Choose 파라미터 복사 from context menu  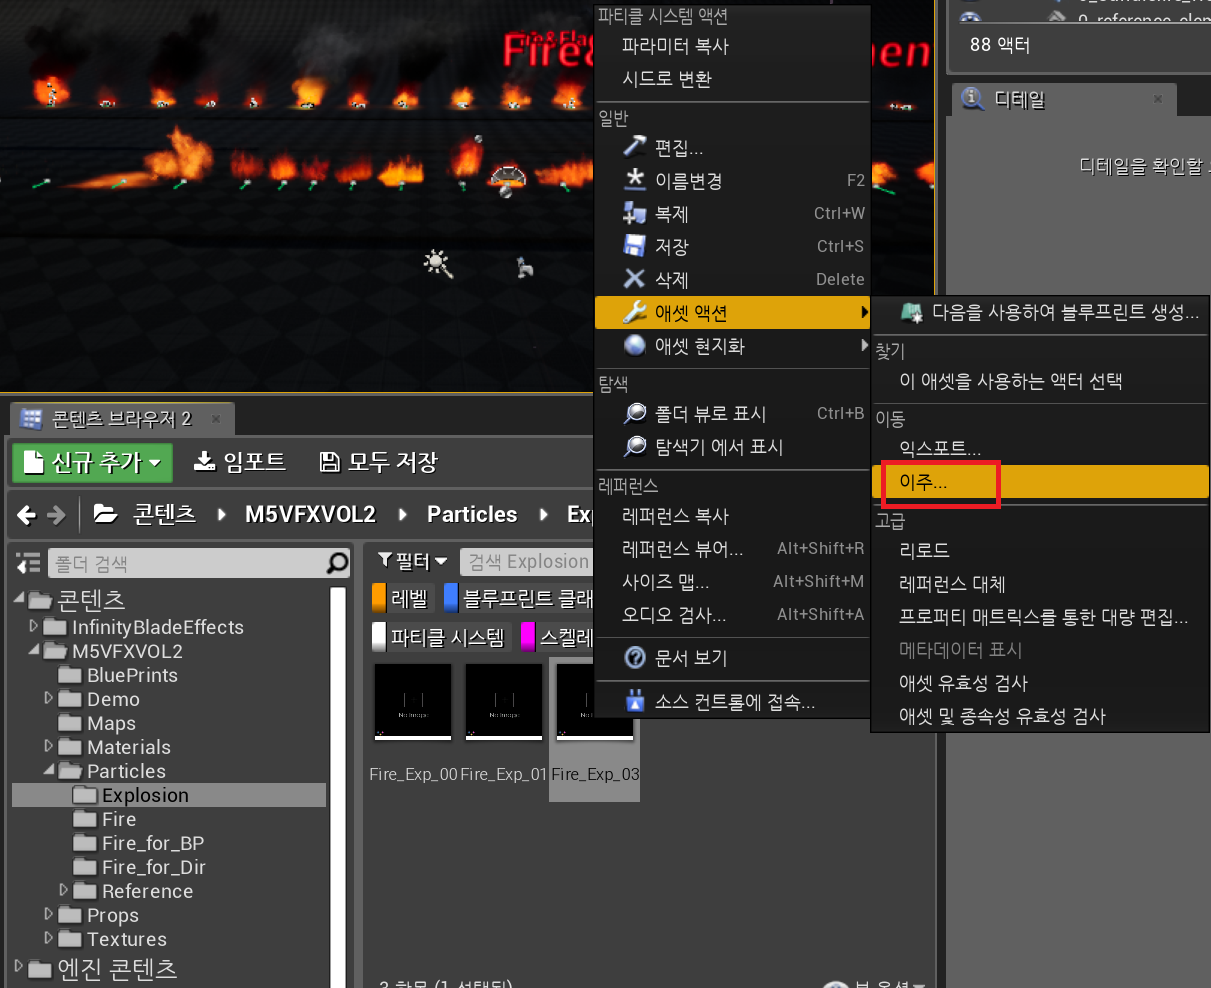pyautogui.click(x=732, y=46)
